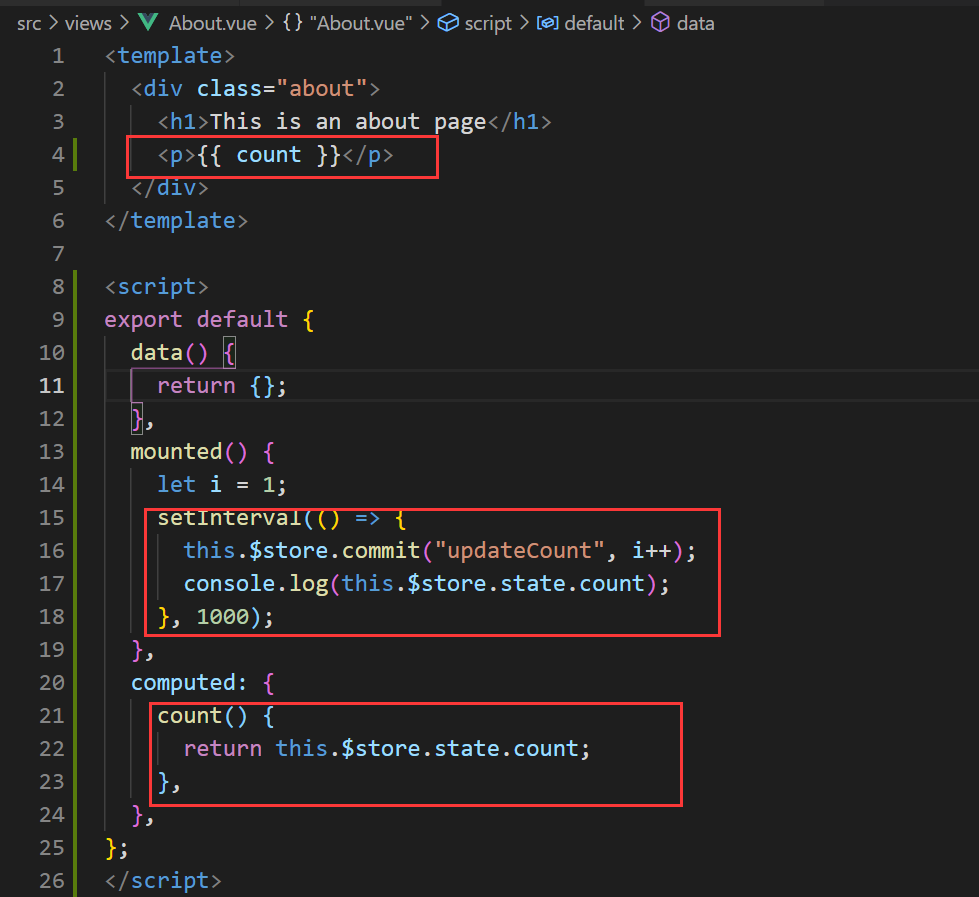Click the chevron before the script icon
Viewport: 979px width, 897px height.
point(425,24)
